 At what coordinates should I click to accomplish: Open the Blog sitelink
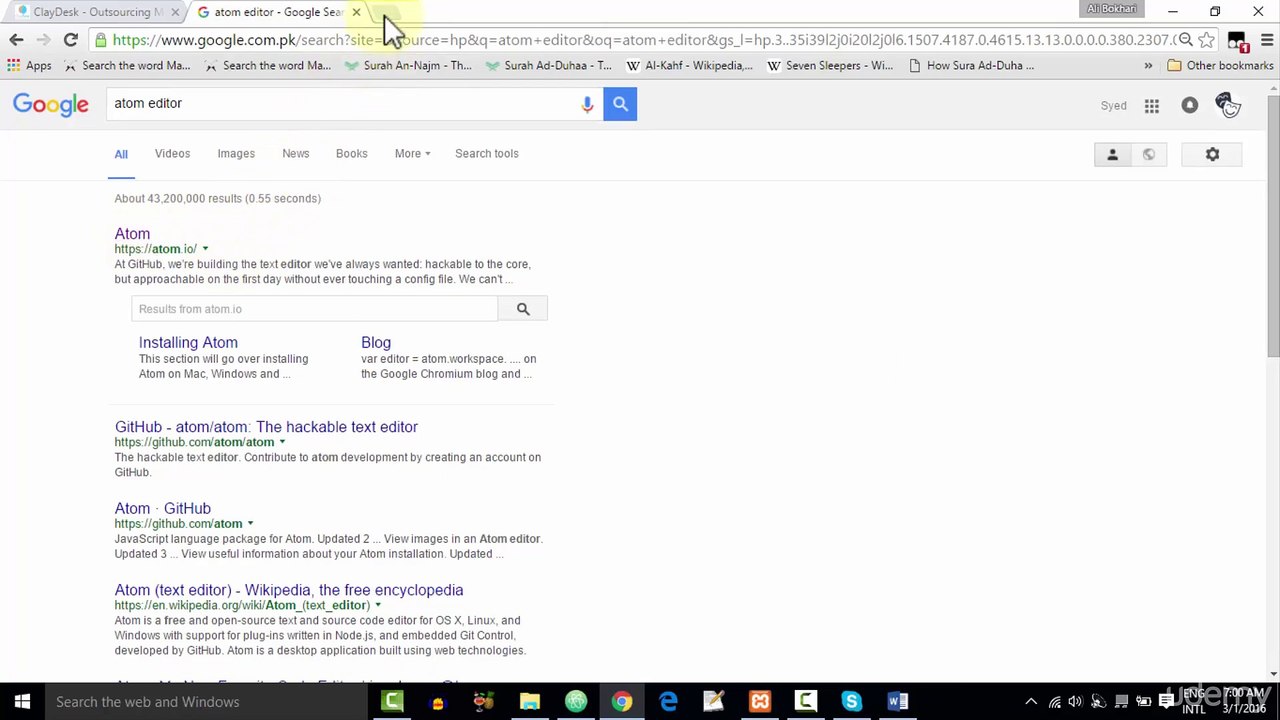pos(376,343)
